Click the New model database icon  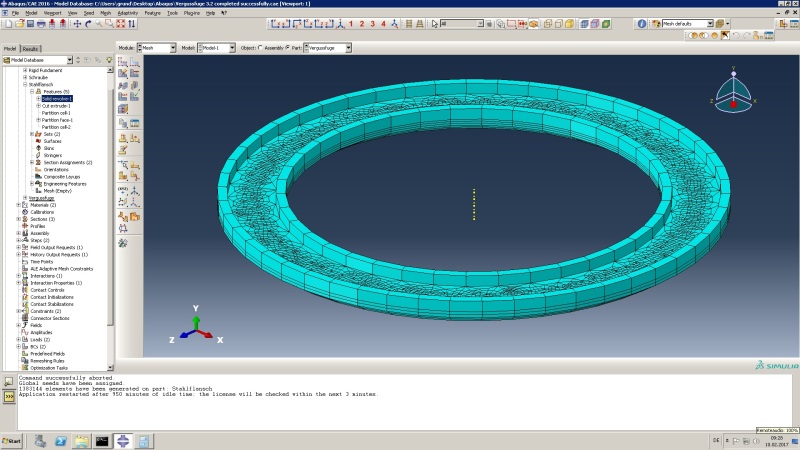click(9, 24)
